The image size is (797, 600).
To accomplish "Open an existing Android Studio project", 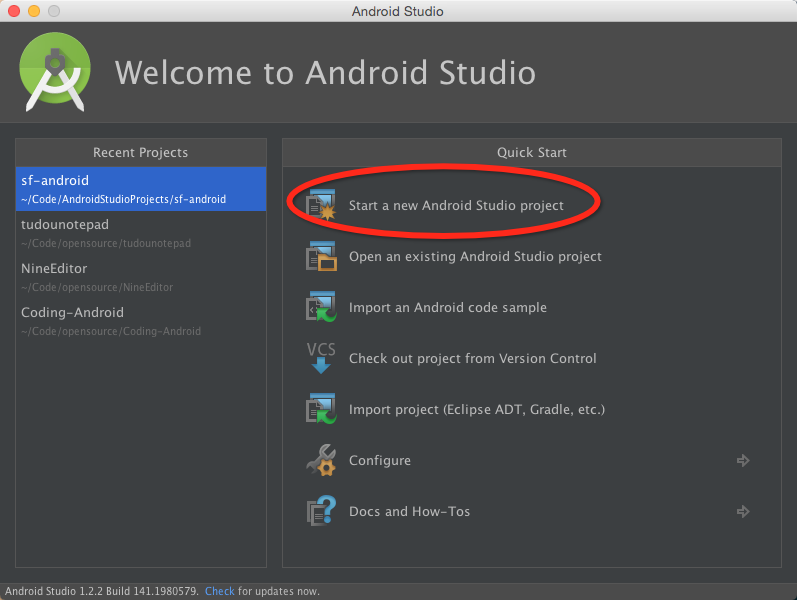I will click(475, 256).
